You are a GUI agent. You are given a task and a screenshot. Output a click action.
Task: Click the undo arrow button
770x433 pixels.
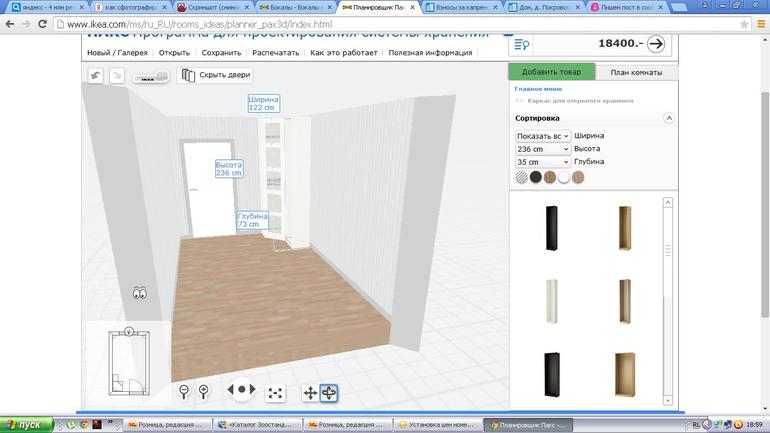(x=95, y=75)
